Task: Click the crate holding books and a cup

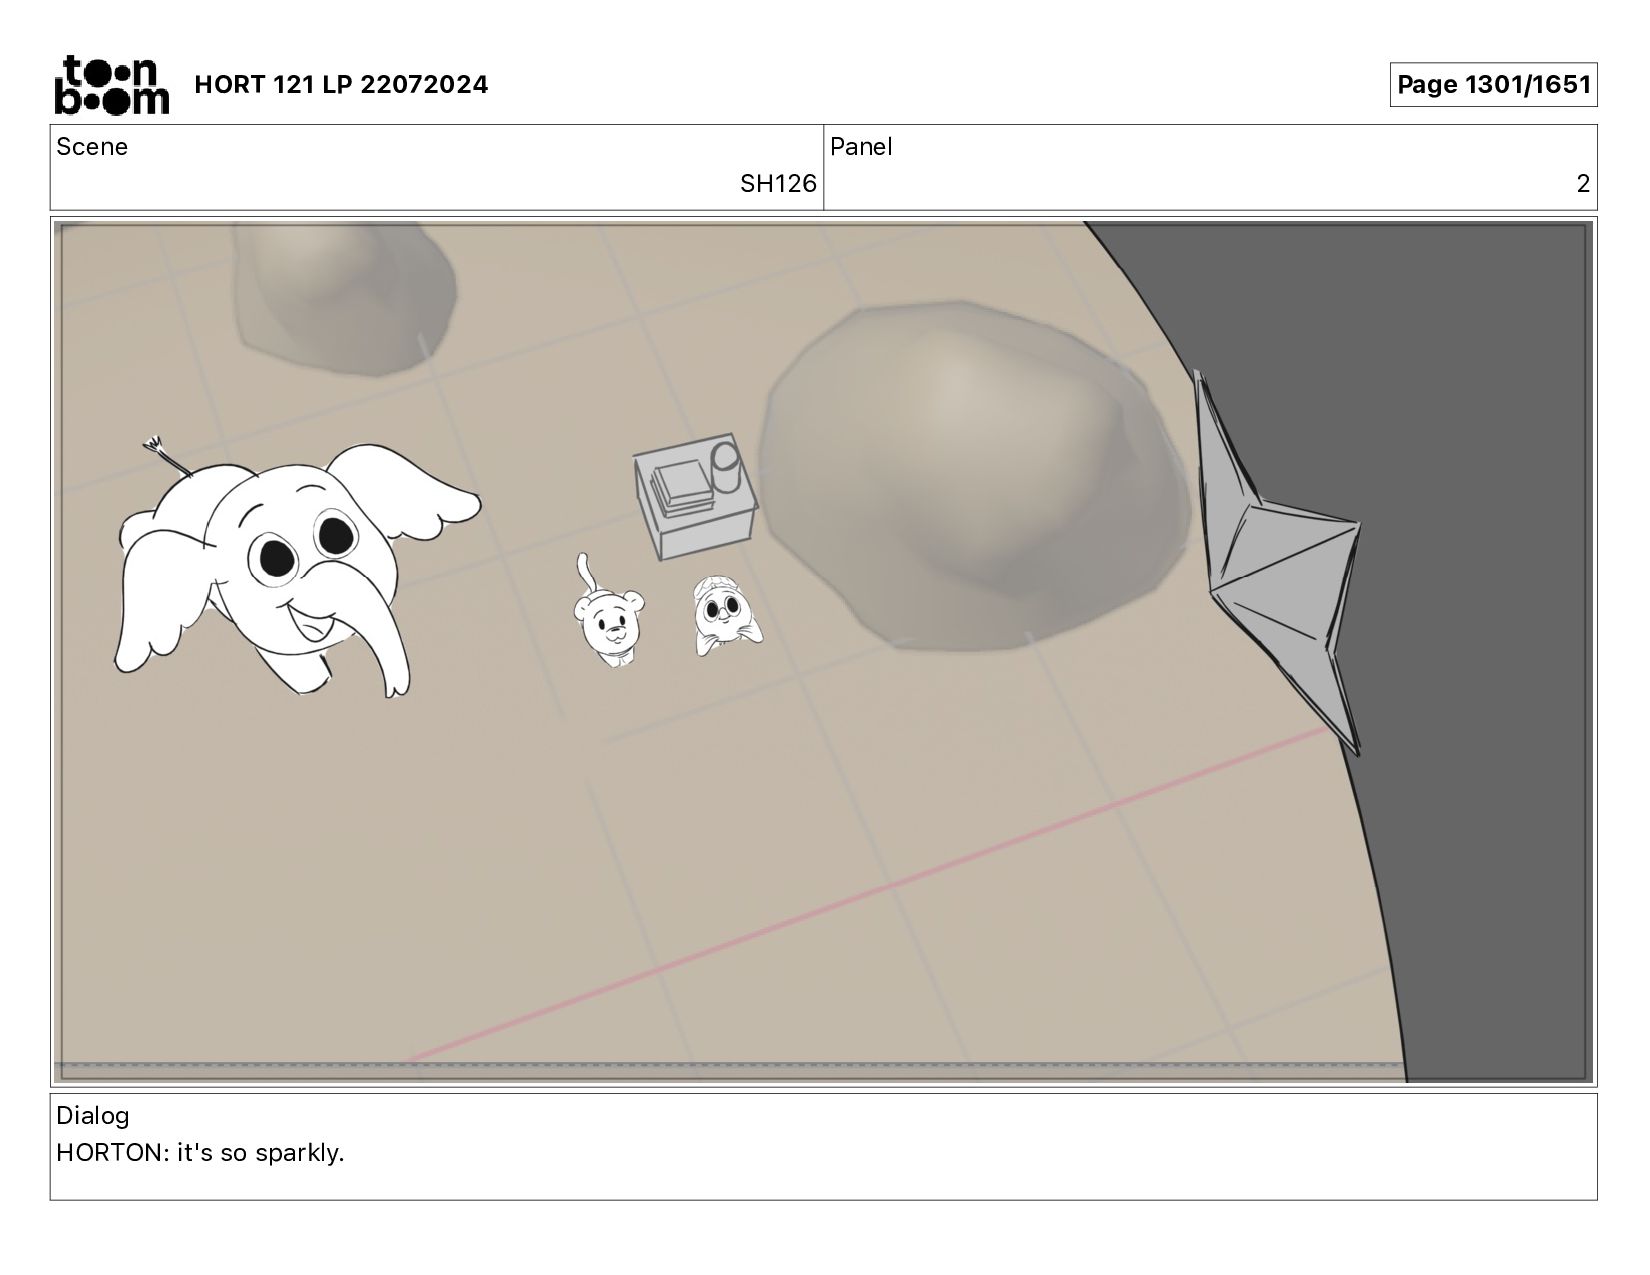Action: click(x=696, y=497)
